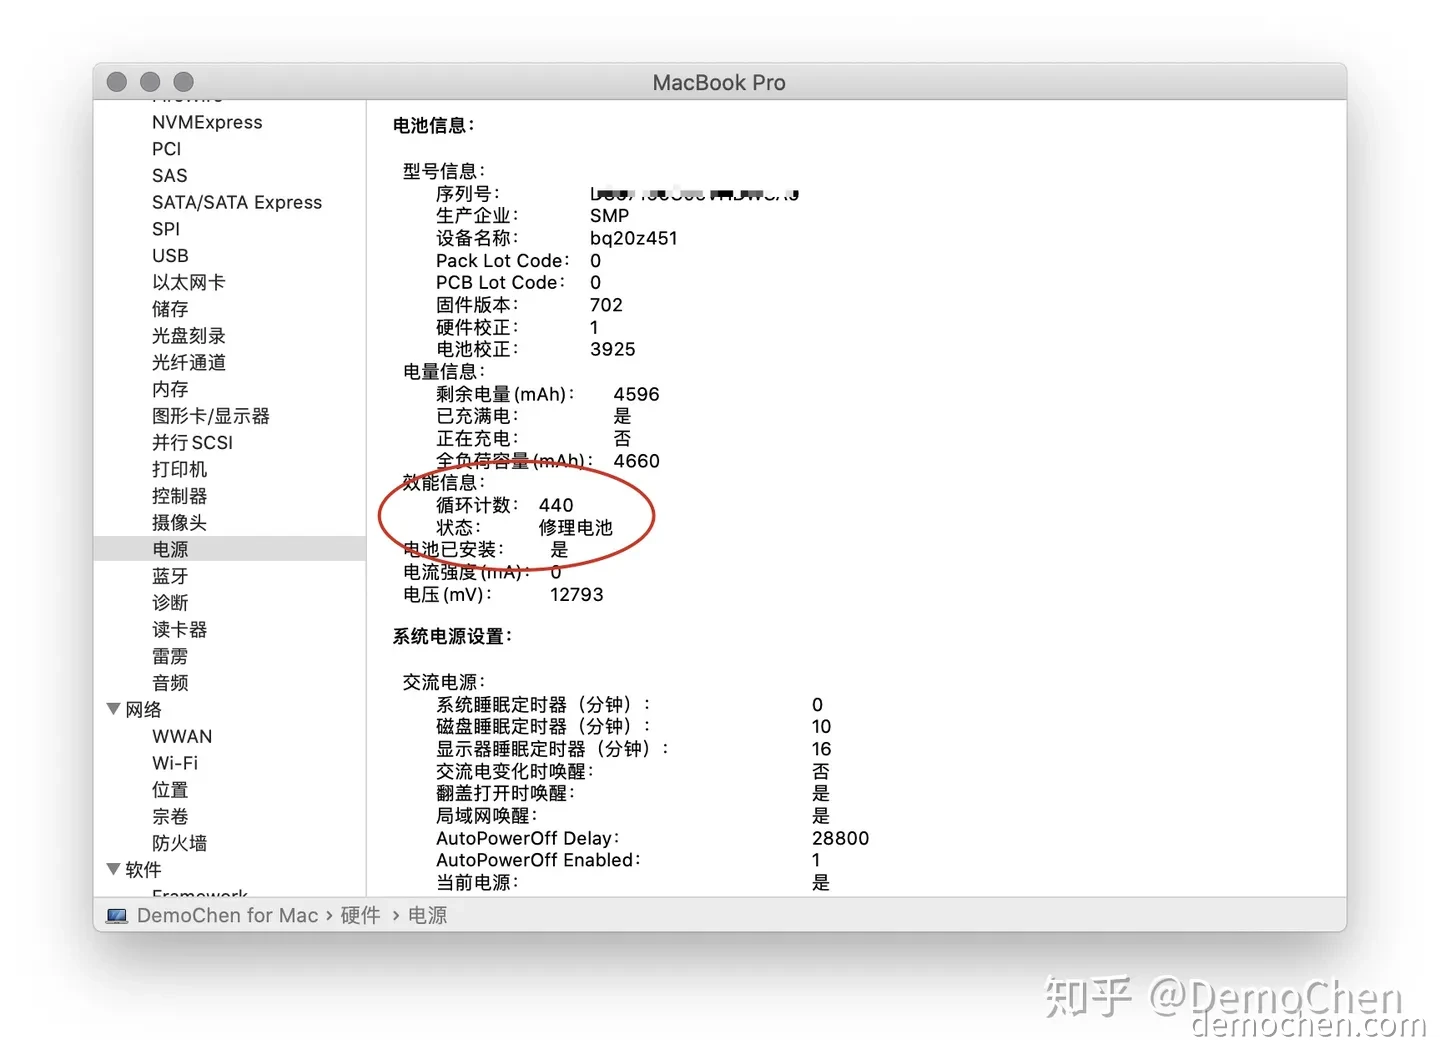Choose 音频 in the sidebar
The image size is (1440, 1055).
(x=170, y=683)
